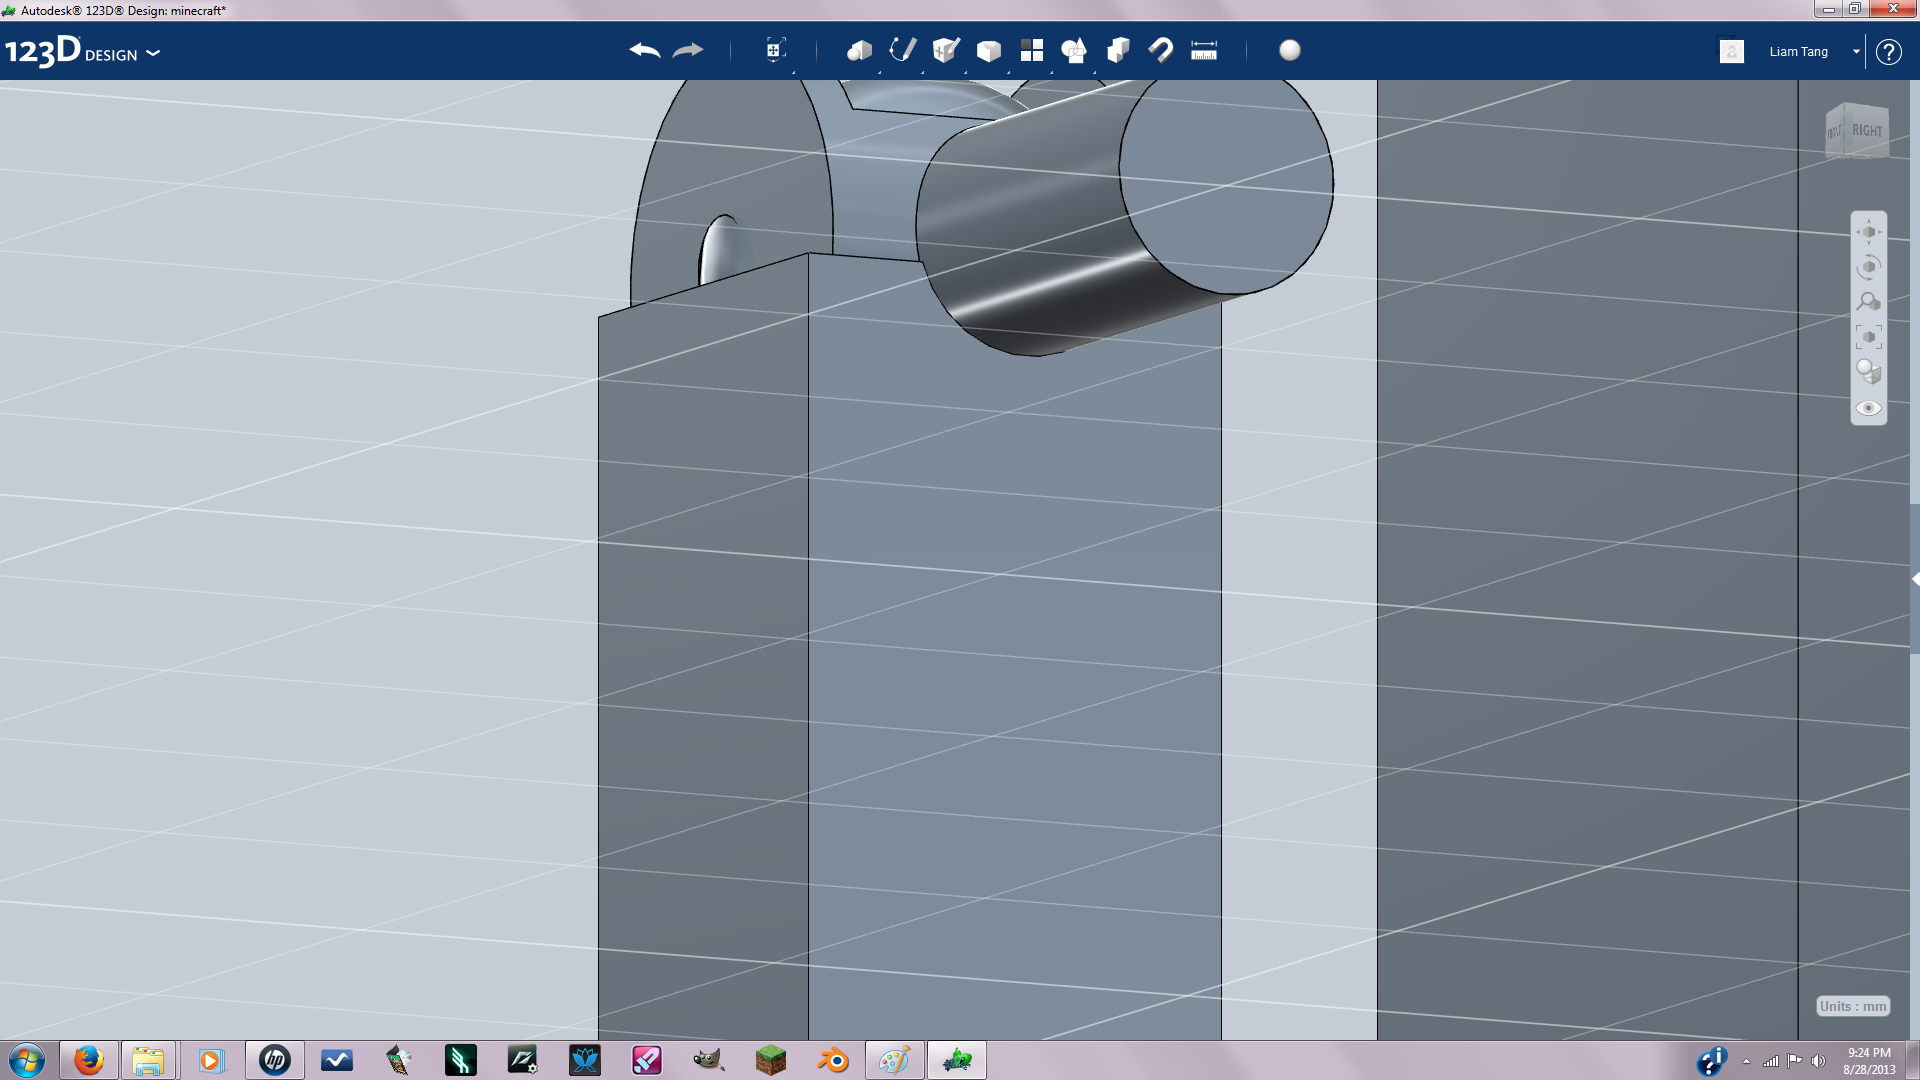Undo the last action
The image size is (1920, 1080).
click(645, 51)
